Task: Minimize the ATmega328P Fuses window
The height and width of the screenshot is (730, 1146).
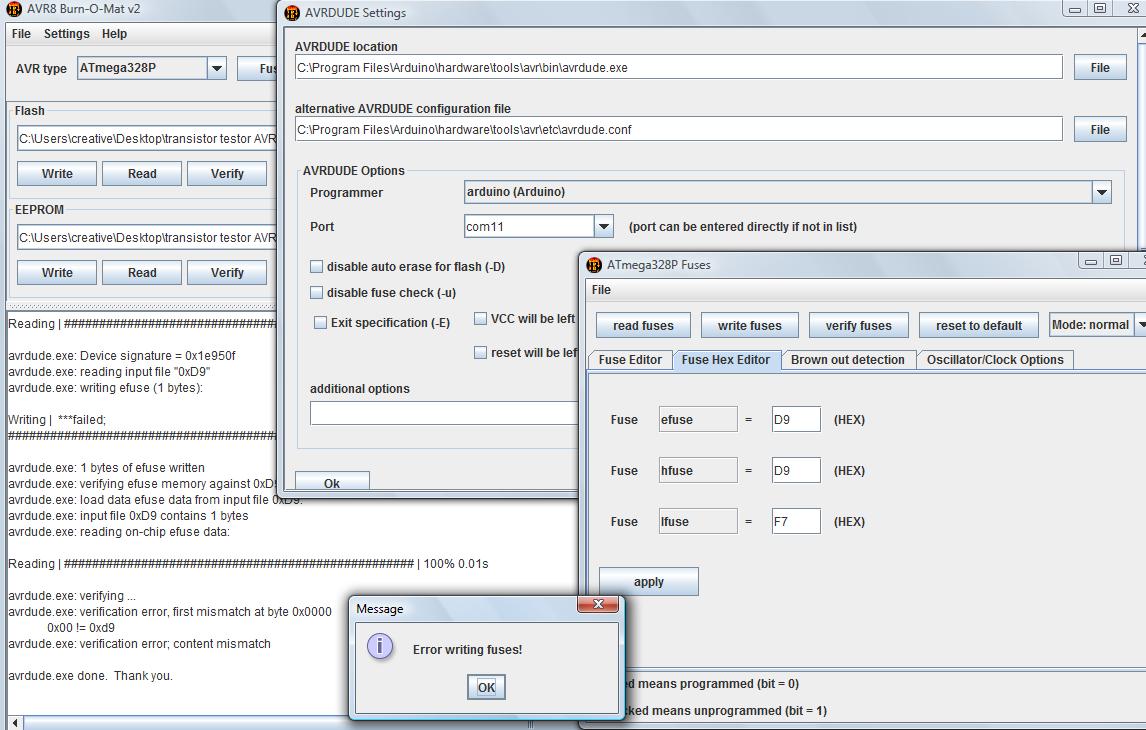Action: (x=1090, y=261)
